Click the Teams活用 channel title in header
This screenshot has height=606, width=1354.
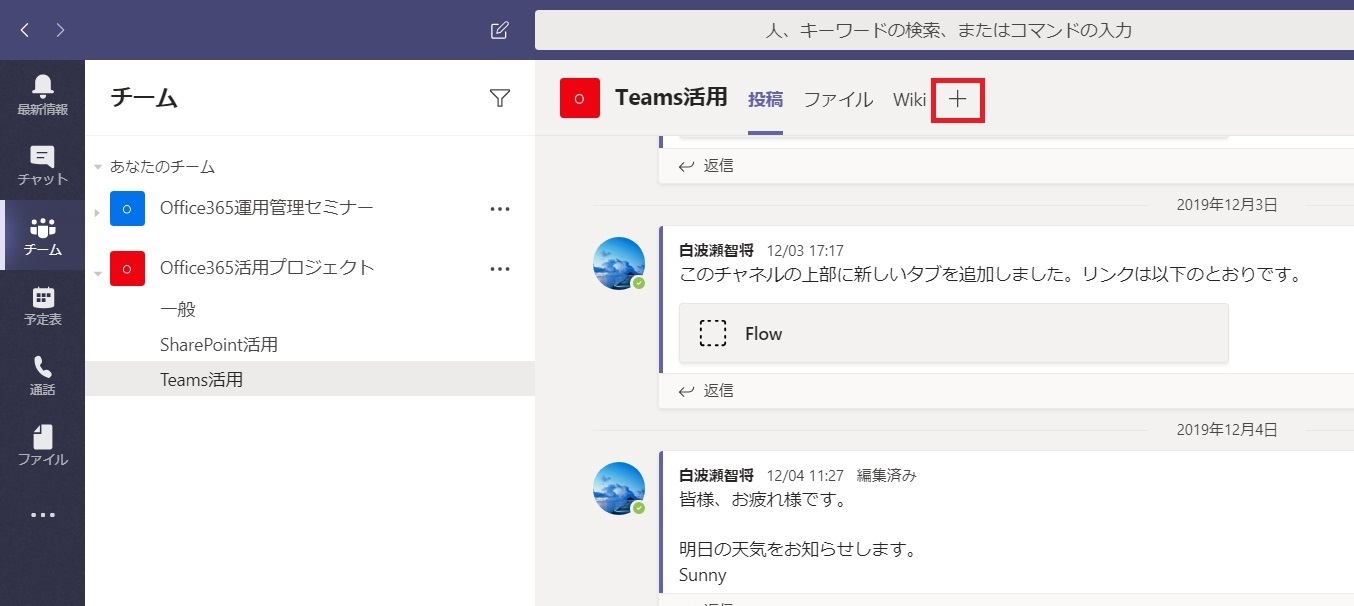(x=671, y=97)
